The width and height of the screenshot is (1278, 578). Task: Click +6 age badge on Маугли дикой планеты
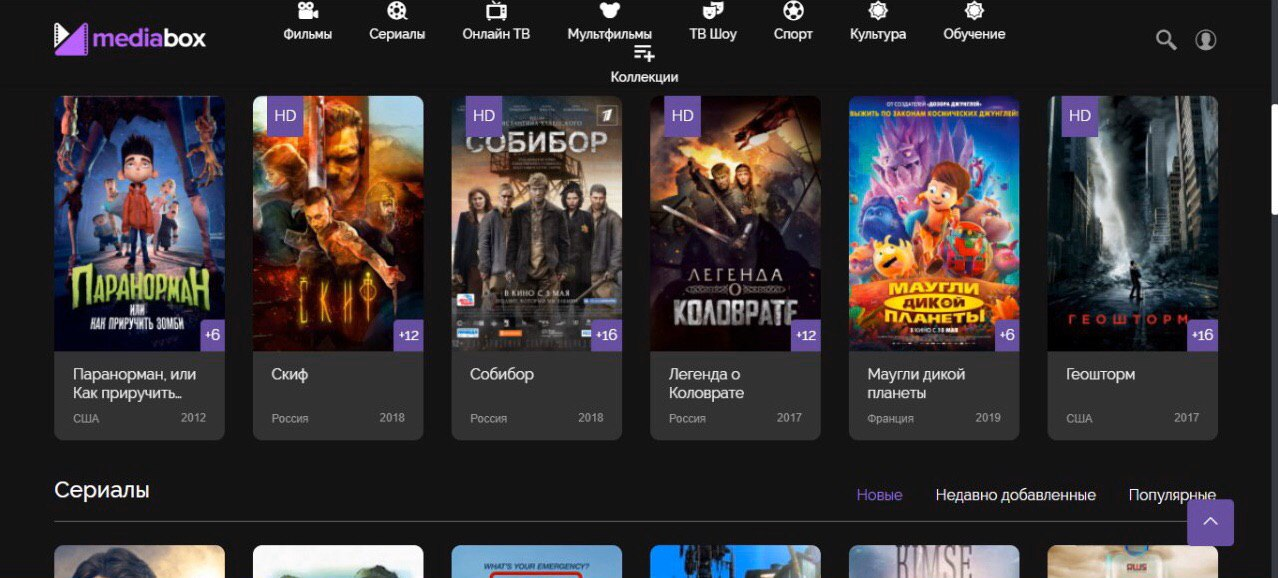click(1007, 335)
